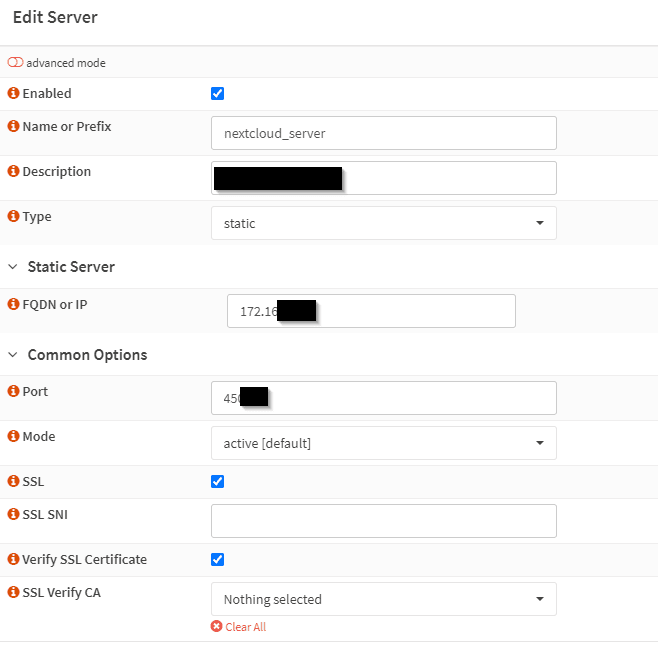The width and height of the screenshot is (658, 665).
Task: Collapse the Common Options section
Action: (x=13, y=355)
